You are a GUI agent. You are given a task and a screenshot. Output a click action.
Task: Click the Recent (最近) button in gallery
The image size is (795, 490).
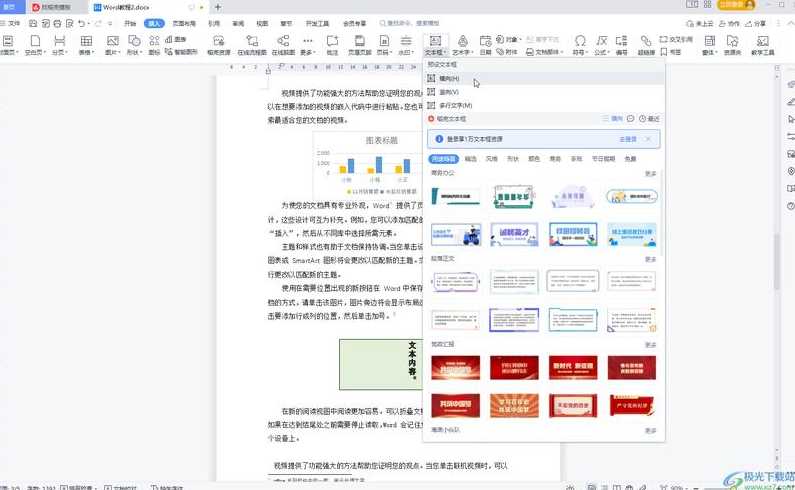pyautogui.click(x=649, y=119)
